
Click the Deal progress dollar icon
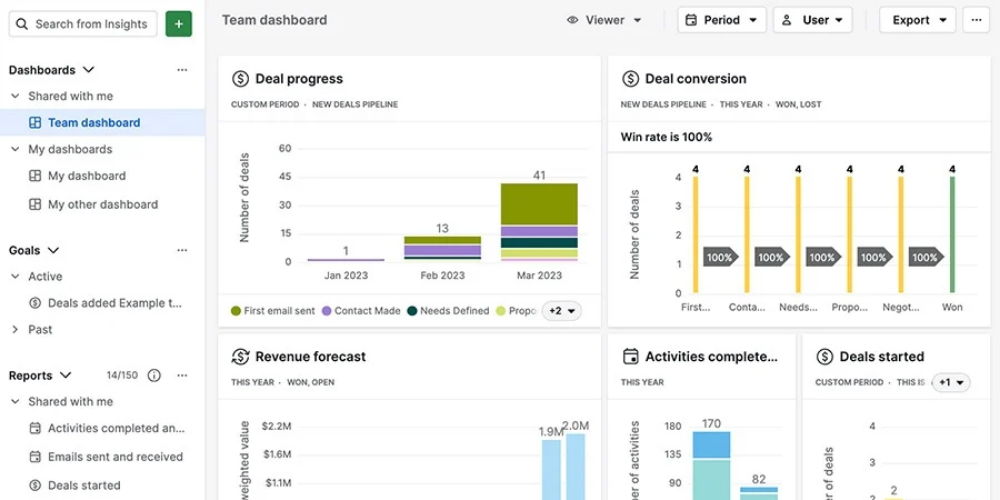coord(240,79)
